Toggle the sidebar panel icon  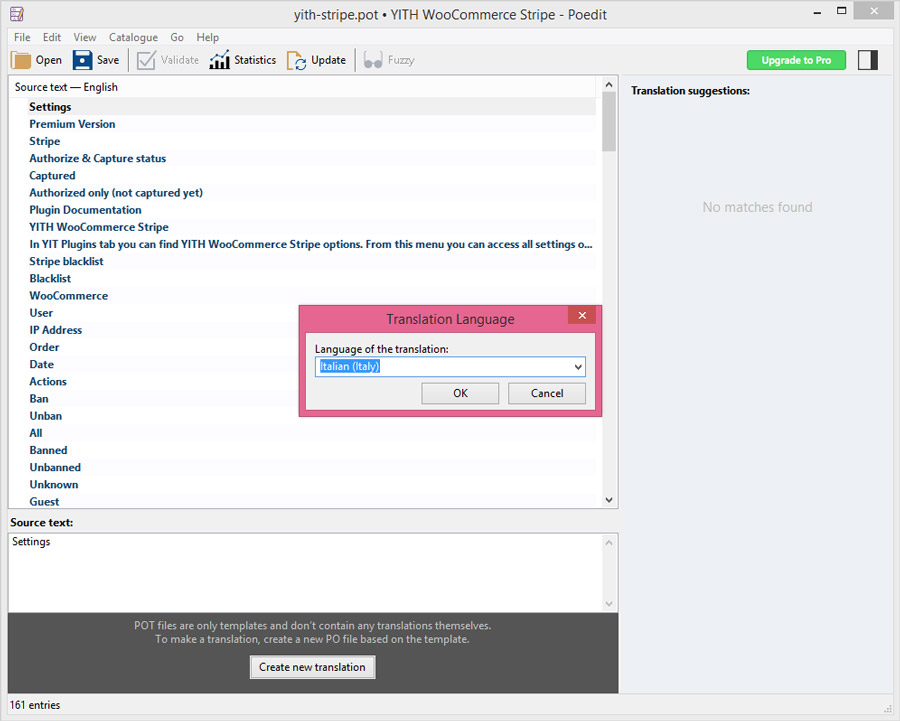click(x=868, y=60)
